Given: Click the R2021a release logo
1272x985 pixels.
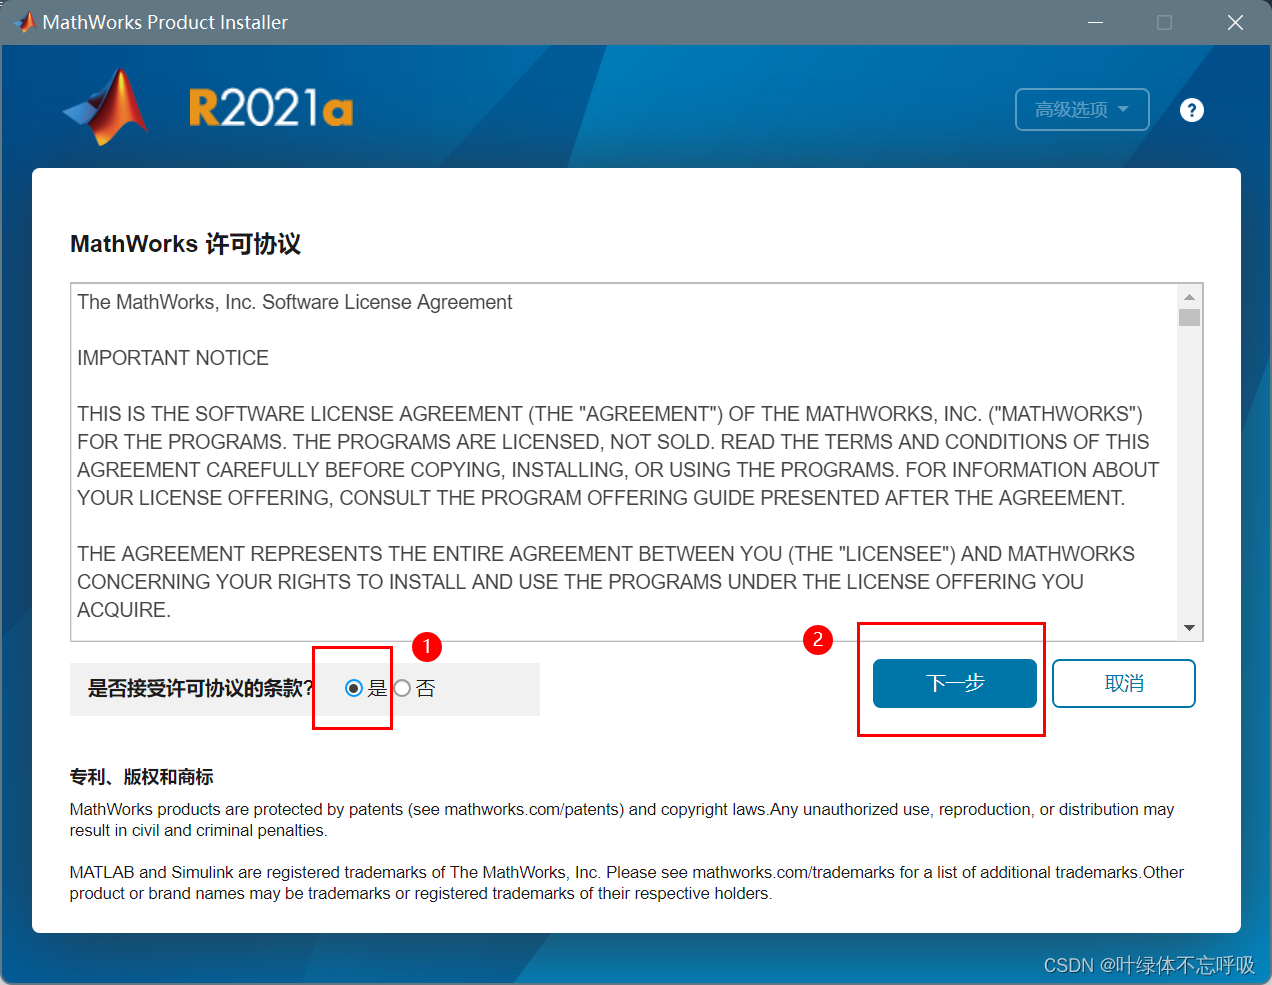Looking at the screenshot, I should coord(271,108).
